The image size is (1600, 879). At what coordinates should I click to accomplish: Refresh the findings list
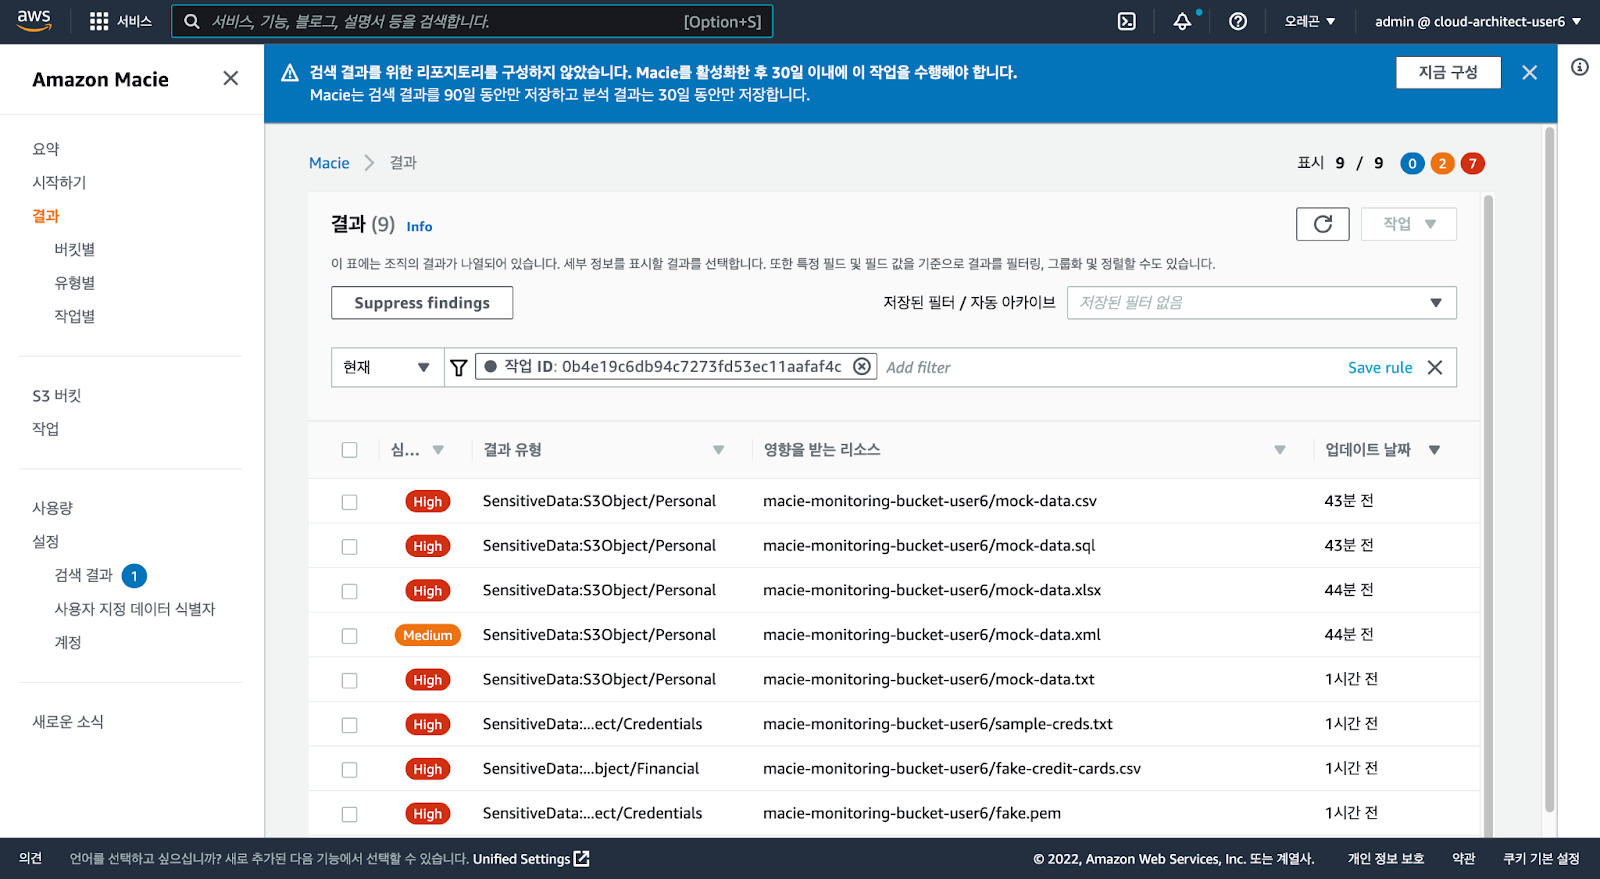pyautogui.click(x=1323, y=224)
